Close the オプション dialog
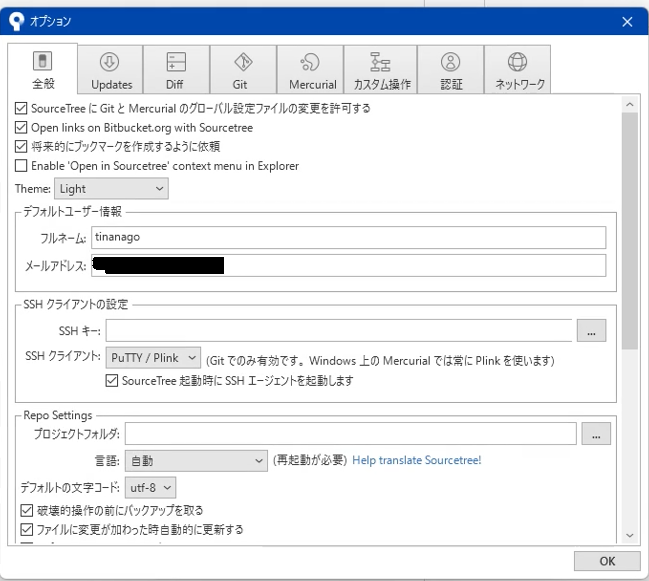 627,22
